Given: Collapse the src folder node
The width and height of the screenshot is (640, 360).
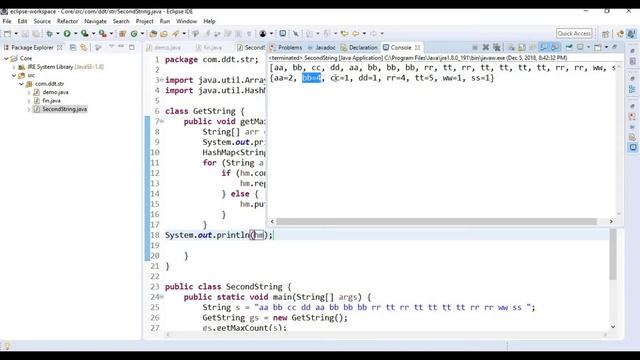Looking at the screenshot, I should tap(14, 76).
